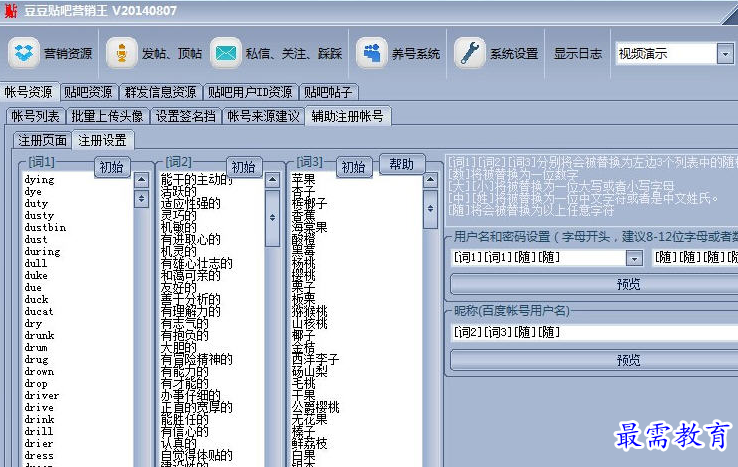The height and width of the screenshot is (467, 738).
Task: Select word 'during' in 词1 list
Action: click(42, 251)
